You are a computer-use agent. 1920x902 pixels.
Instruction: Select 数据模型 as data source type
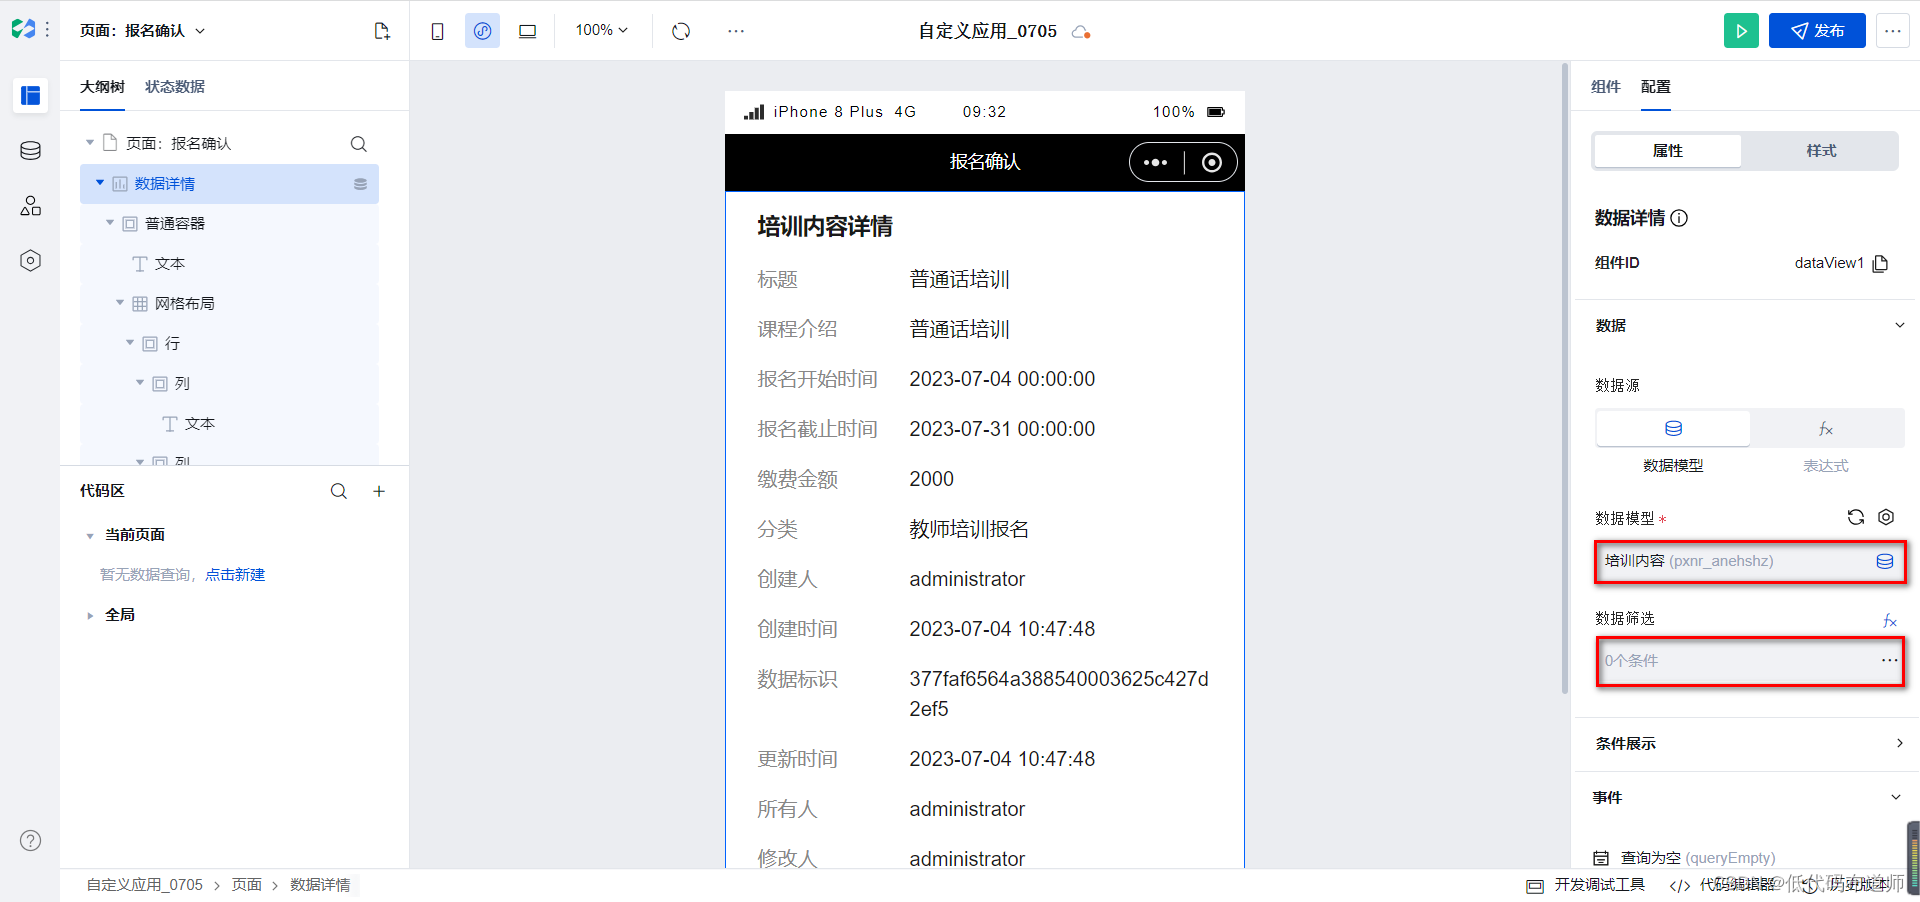(x=1673, y=428)
